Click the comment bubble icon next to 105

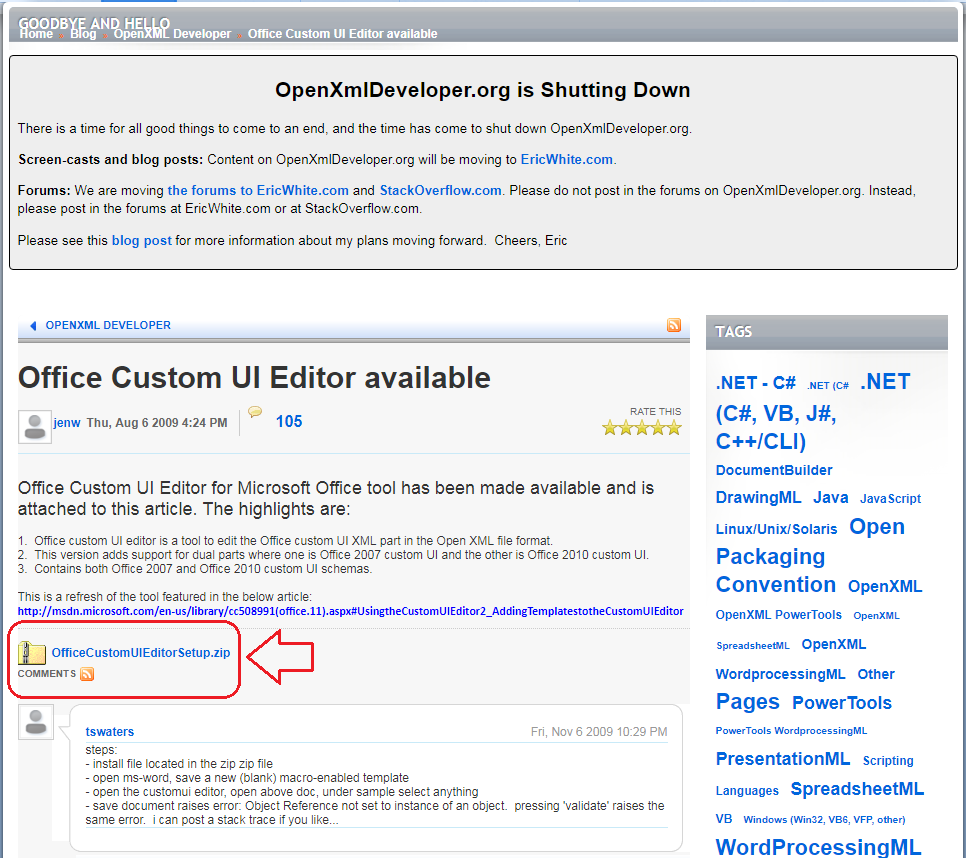pyautogui.click(x=254, y=412)
